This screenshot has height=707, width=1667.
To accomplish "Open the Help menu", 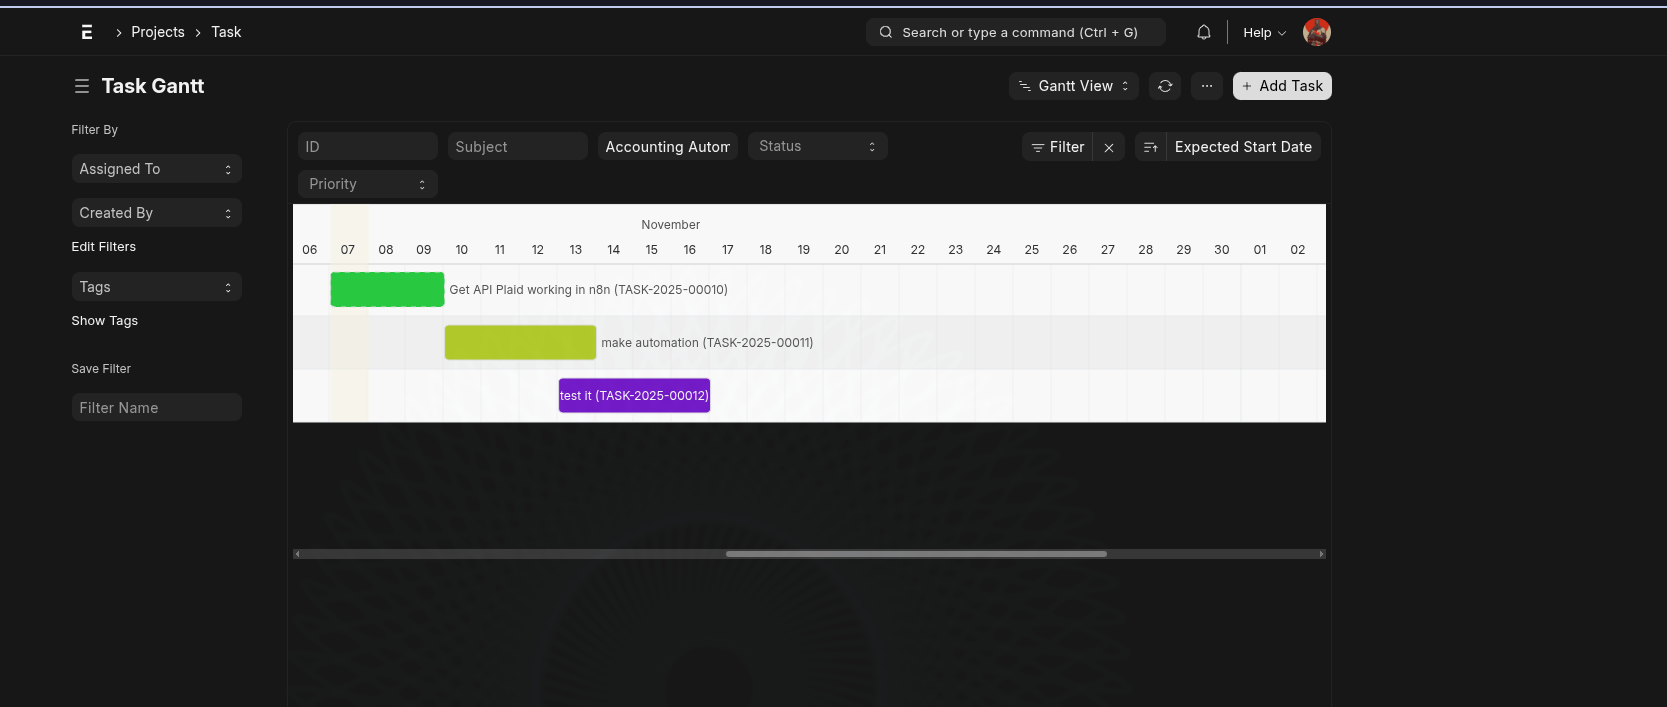I will 1264,32.
